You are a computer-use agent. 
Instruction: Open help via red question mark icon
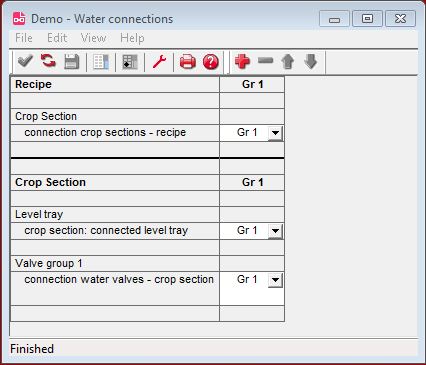(211, 62)
